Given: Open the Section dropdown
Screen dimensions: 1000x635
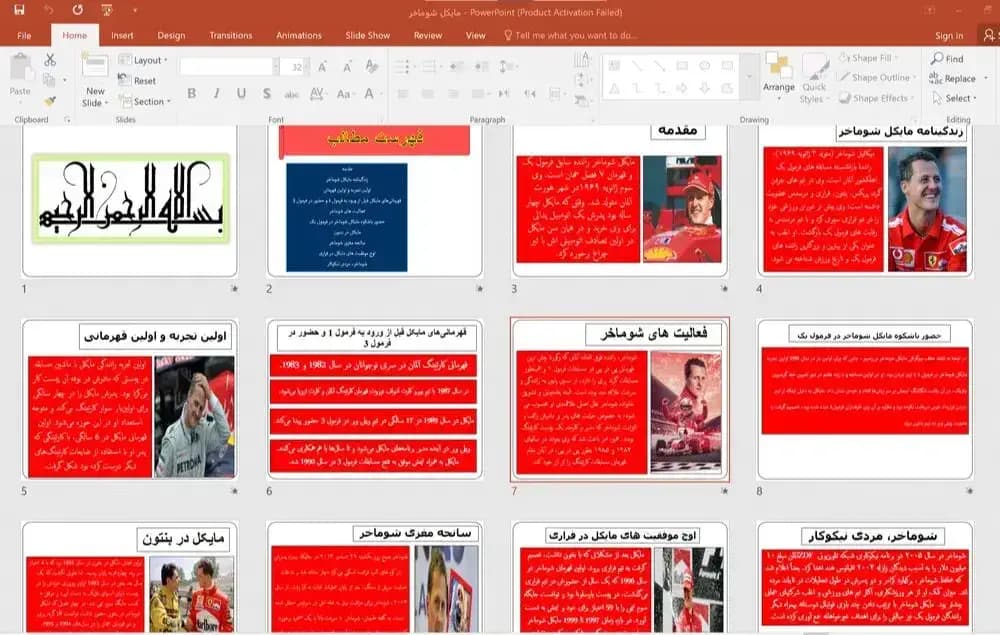Looking at the screenshot, I should click(x=145, y=101).
